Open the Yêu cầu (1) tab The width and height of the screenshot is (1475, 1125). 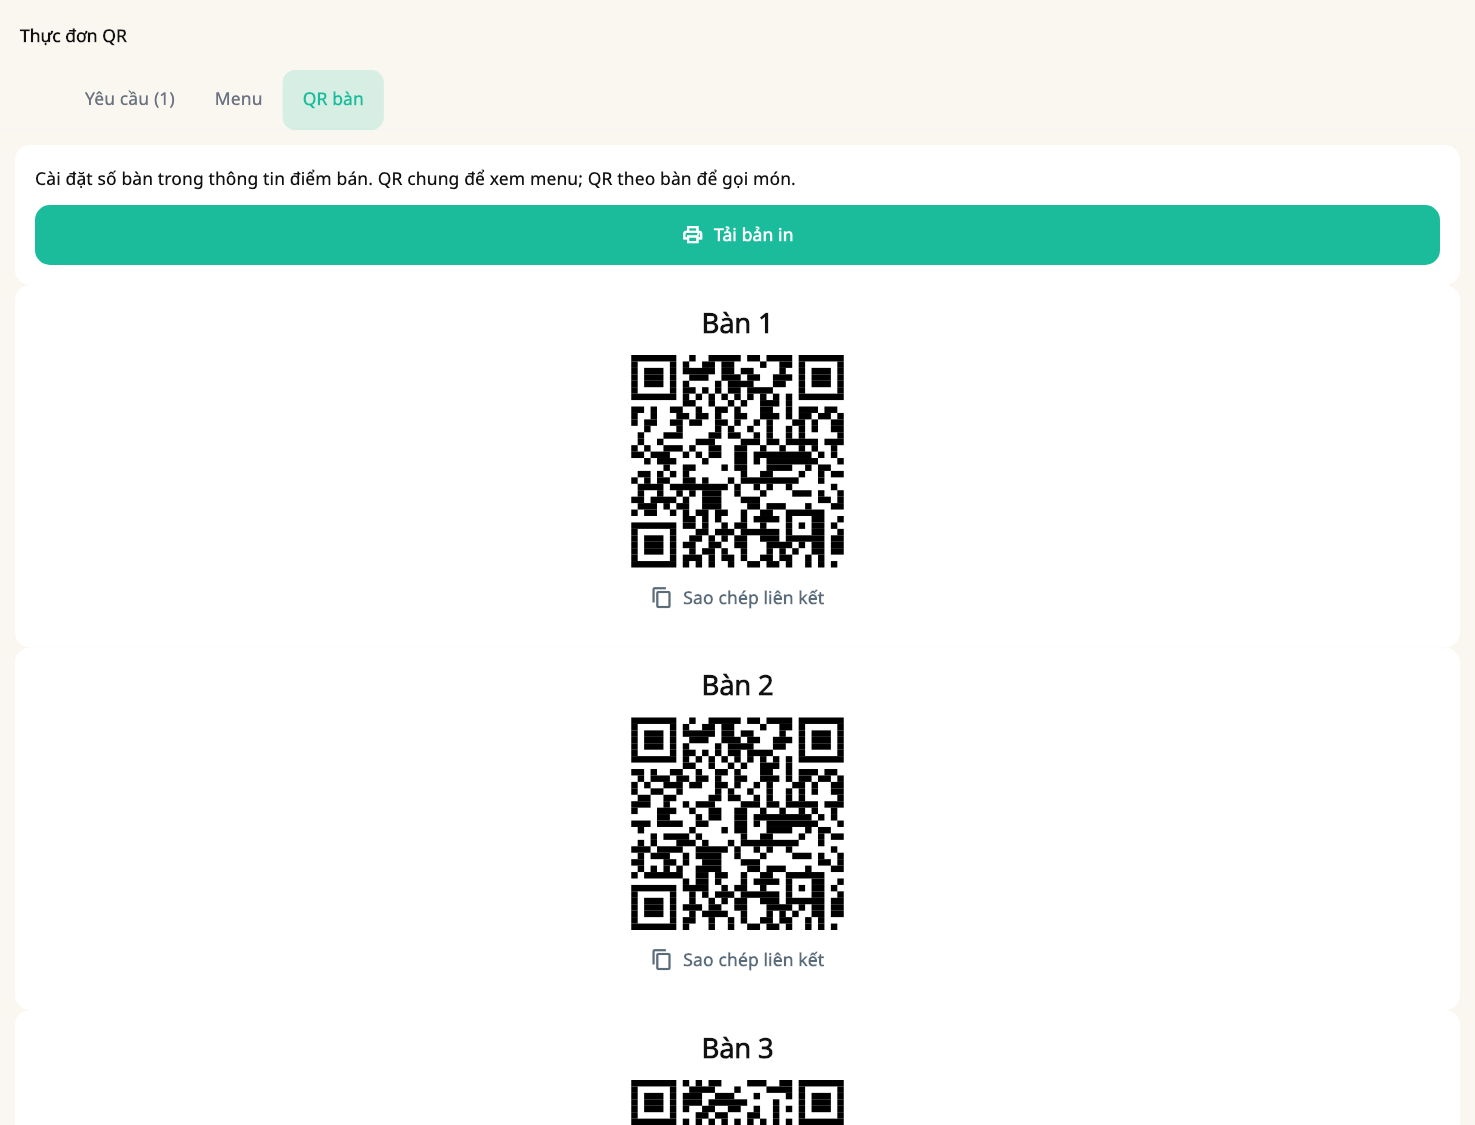[x=130, y=99]
